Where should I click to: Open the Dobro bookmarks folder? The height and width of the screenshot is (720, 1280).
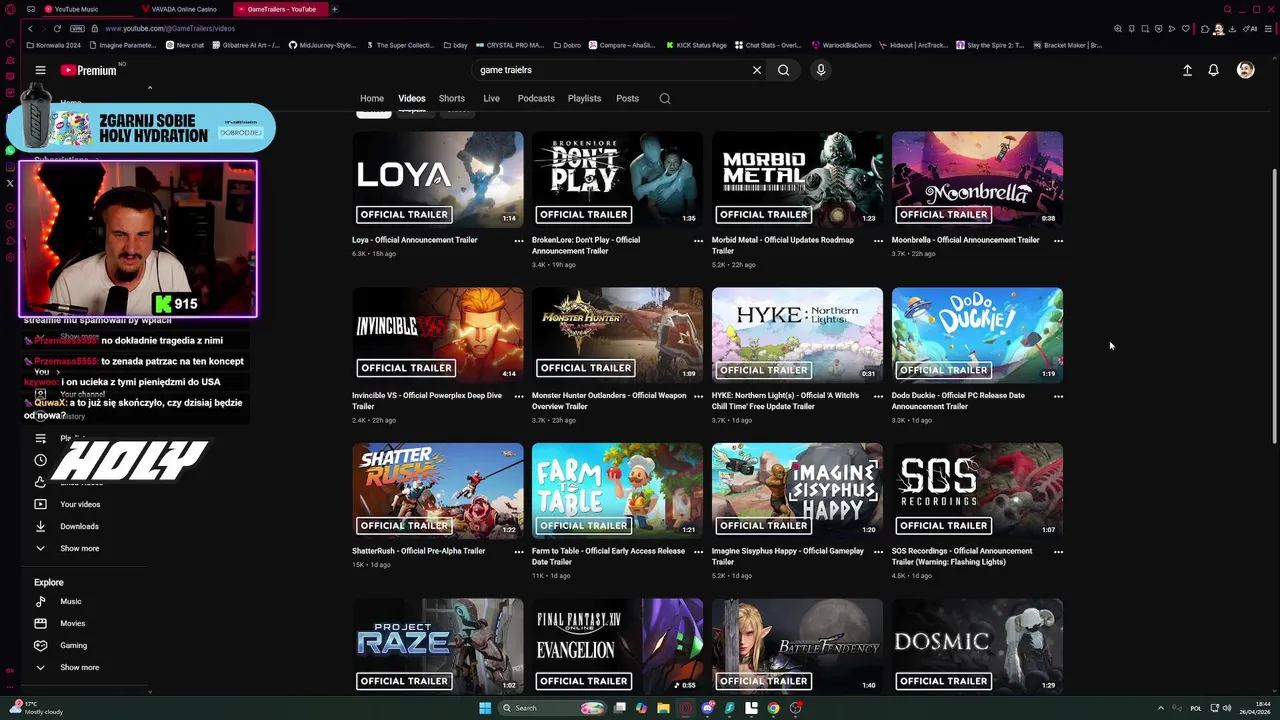point(567,45)
